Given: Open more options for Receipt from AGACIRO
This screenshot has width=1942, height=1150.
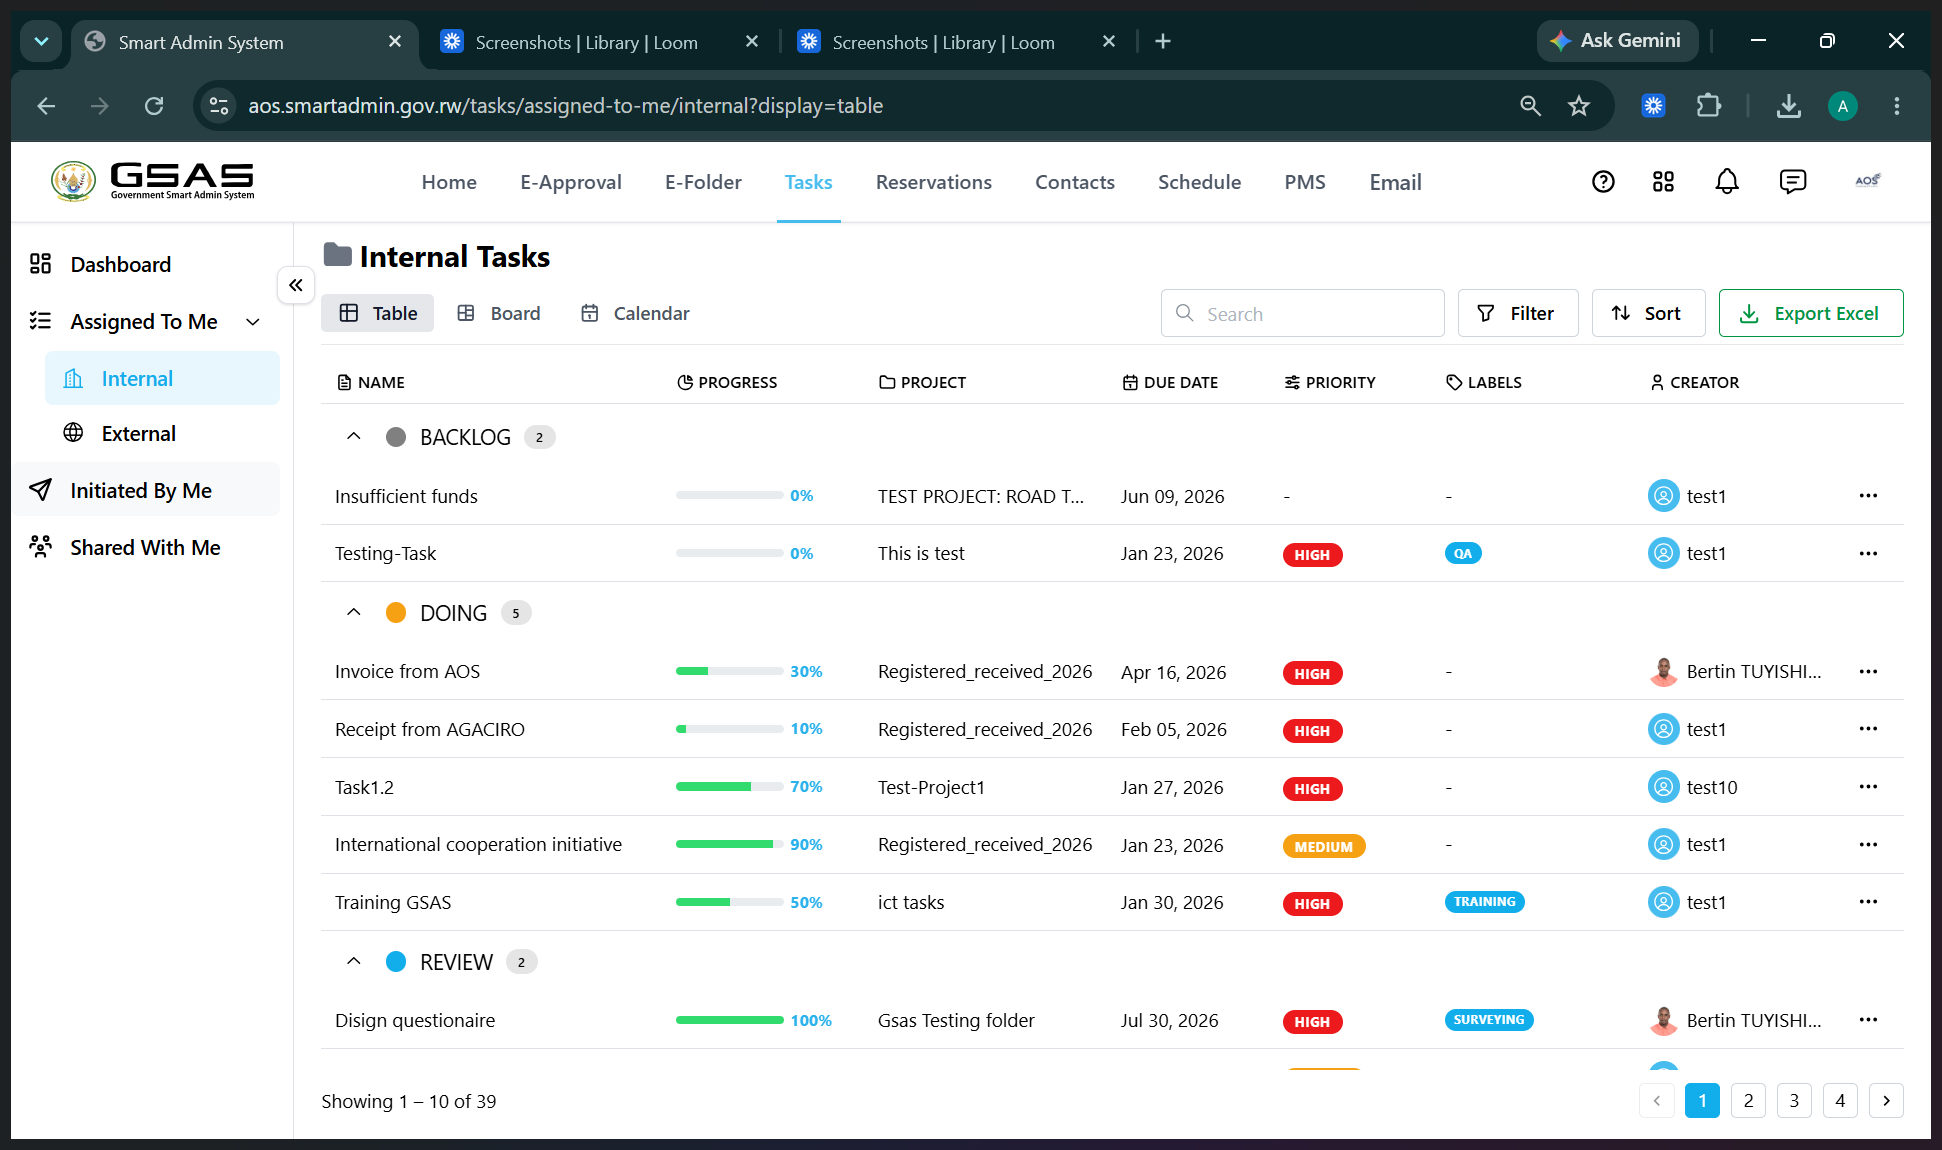Looking at the screenshot, I should tap(1868, 729).
